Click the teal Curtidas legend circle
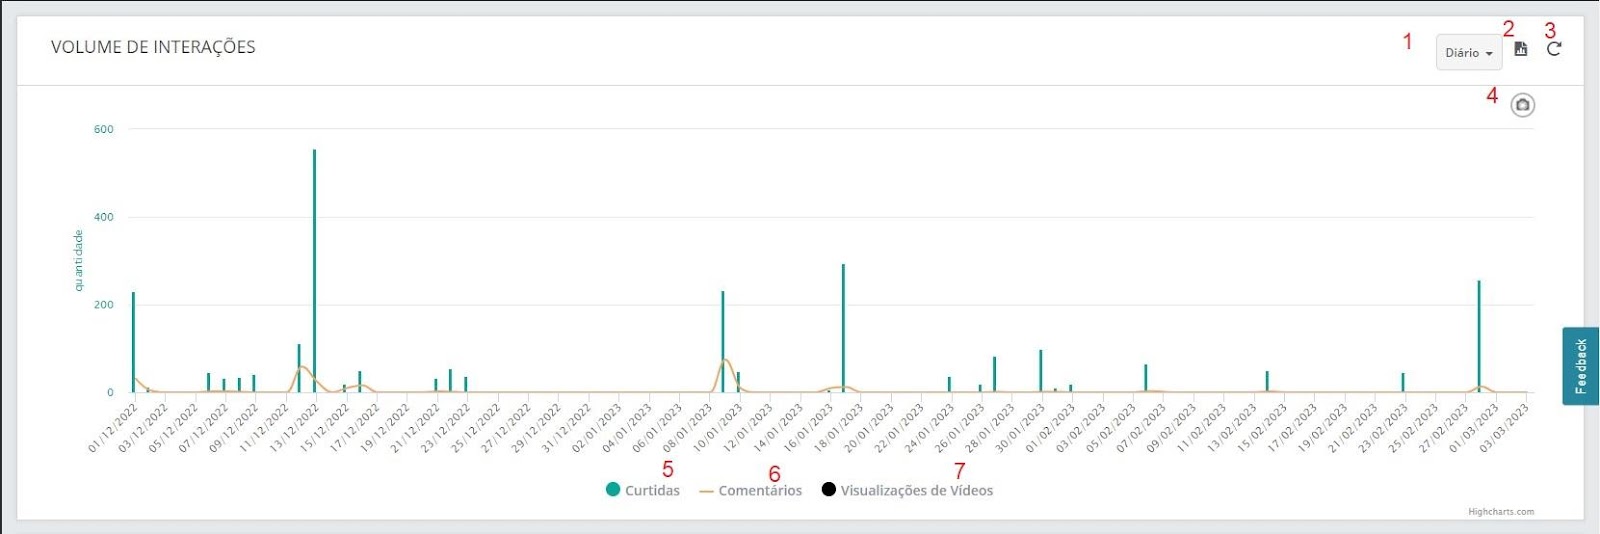This screenshot has width=1600, height=534. pyautogui.click(x=613, y=489)
